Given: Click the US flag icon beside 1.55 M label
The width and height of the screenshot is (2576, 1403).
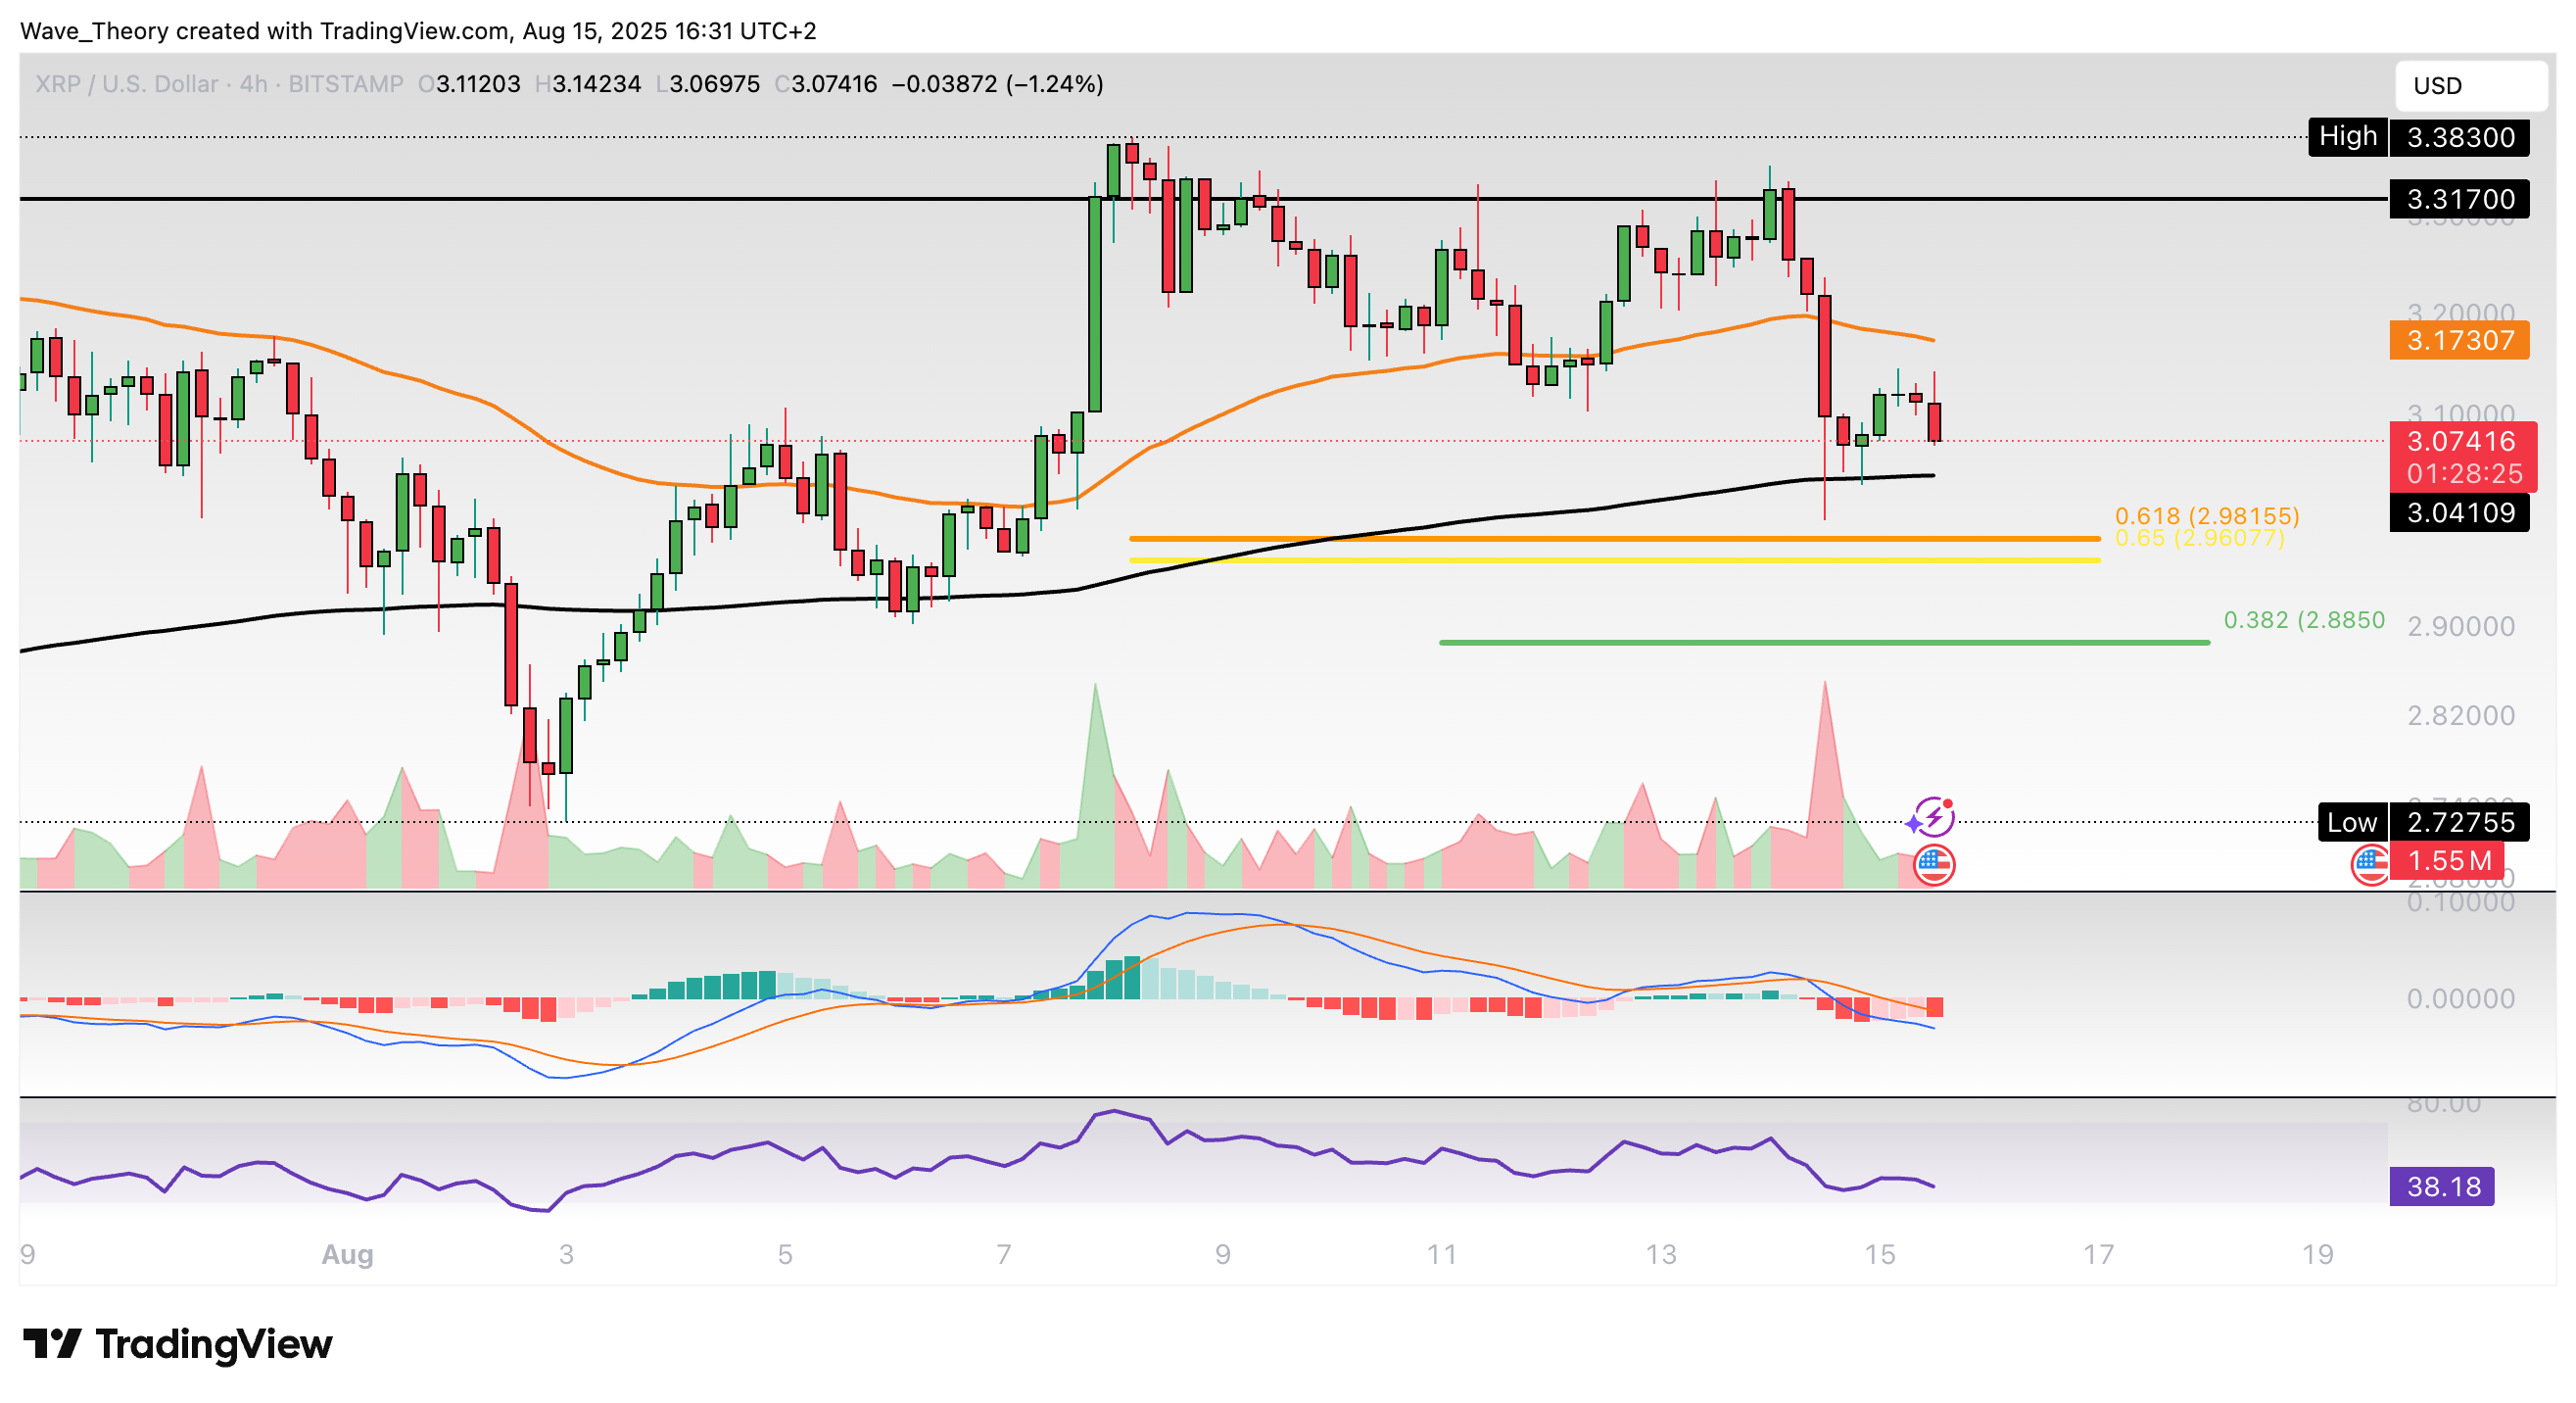Looking at the screenshot, I should tap(2370, 864).
